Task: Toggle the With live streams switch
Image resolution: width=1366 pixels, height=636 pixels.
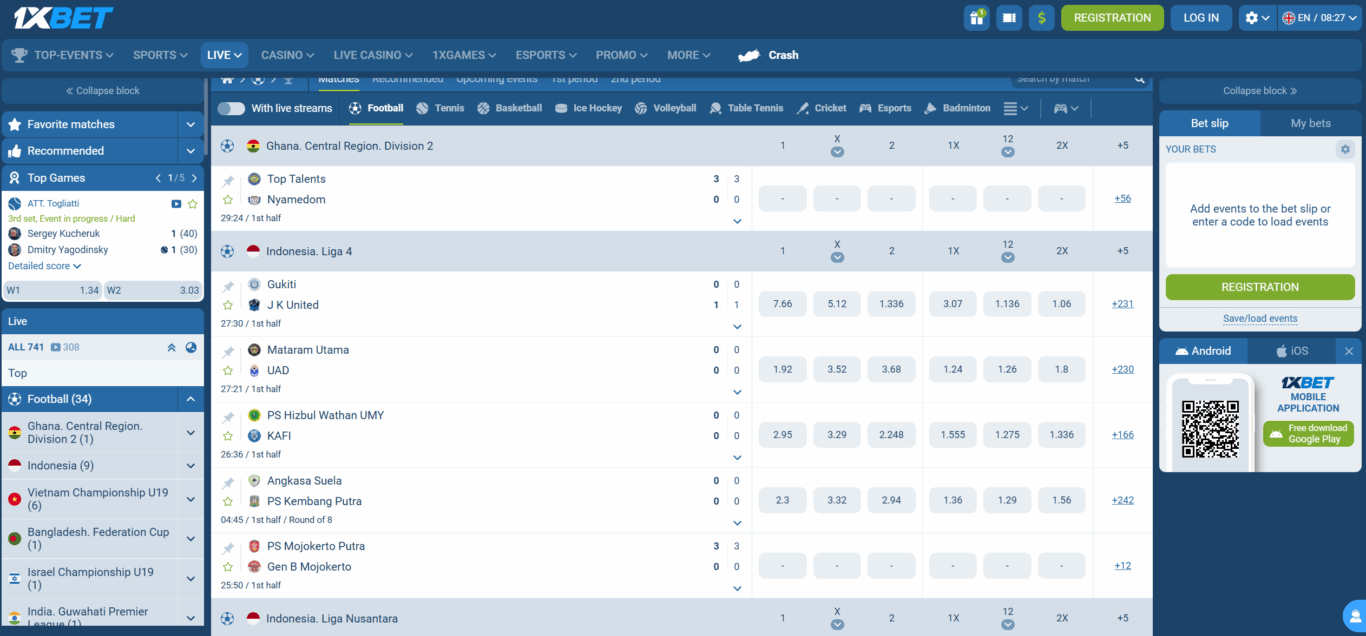Action: [232, 108]
